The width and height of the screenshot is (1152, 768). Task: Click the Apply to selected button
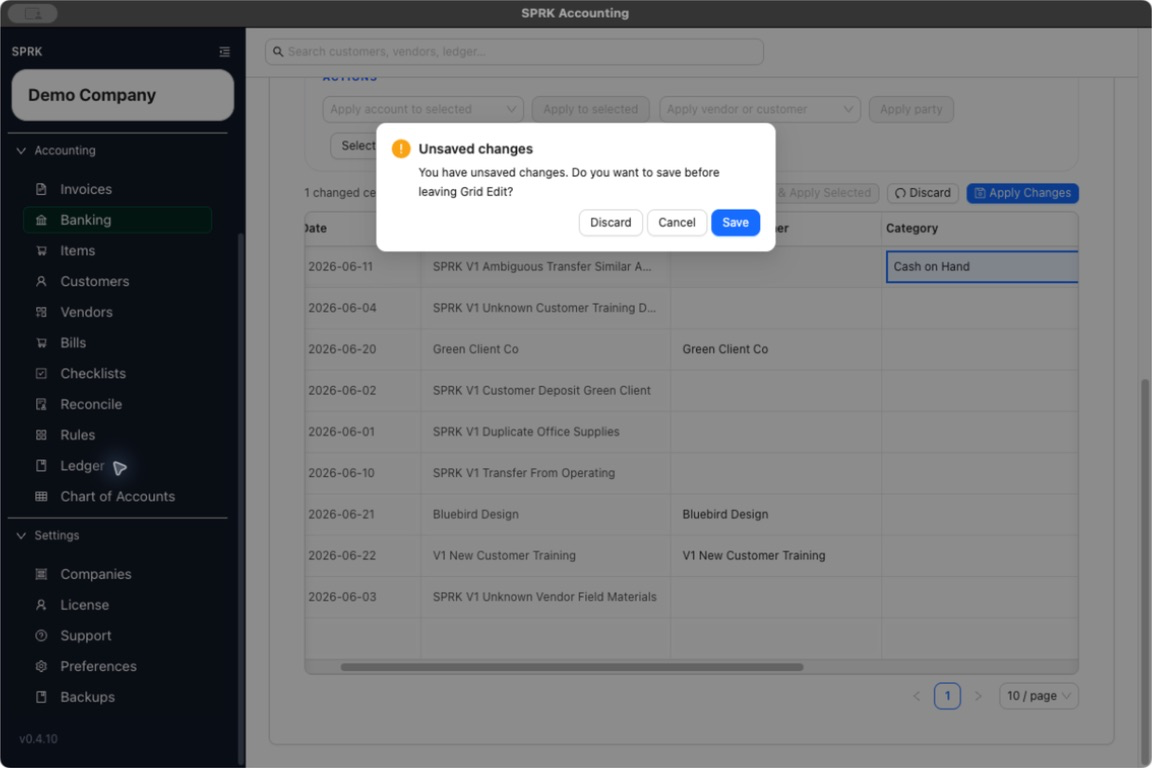pos(591,110)
